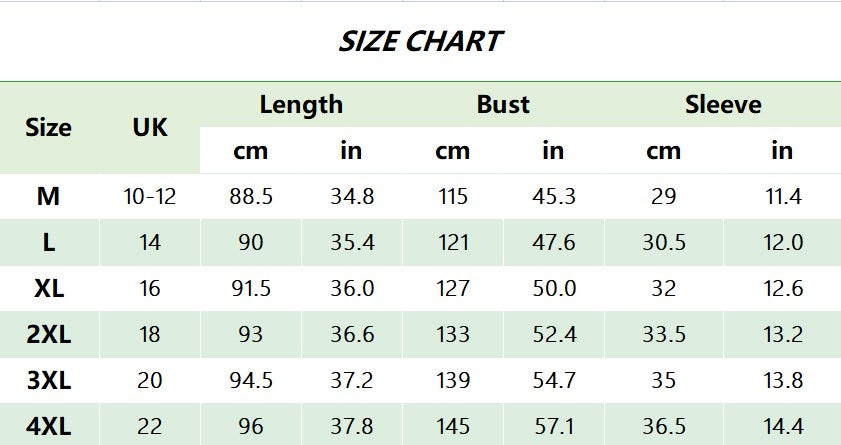Click the M size row label
This screenshot has width=841, height=445.
[x=49, y=196]
